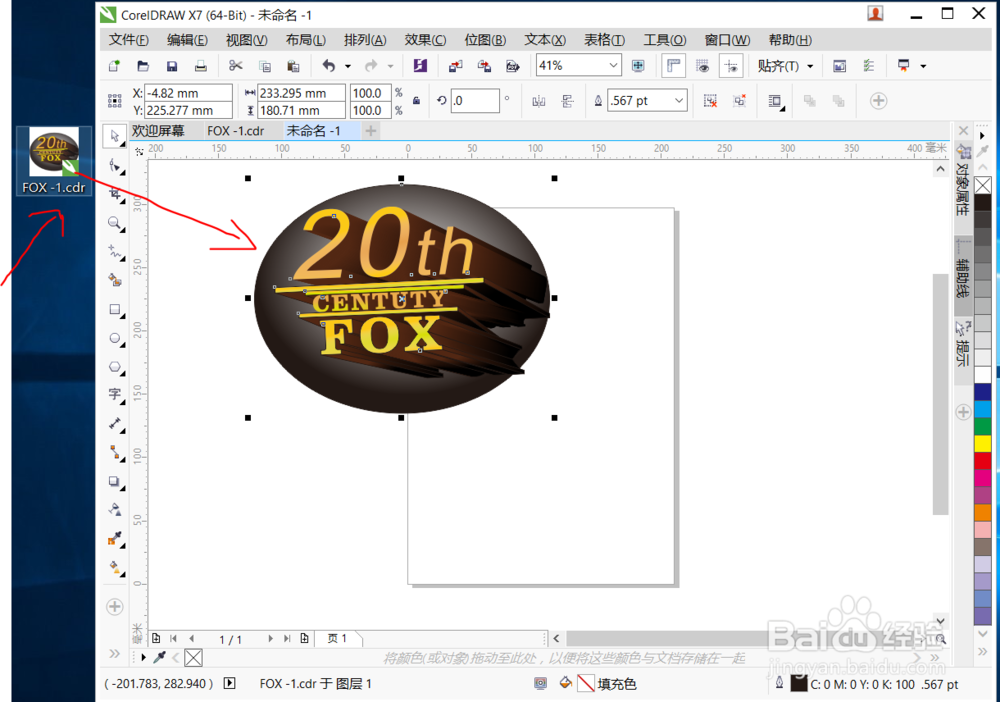Screen dimensions: 1000x702
Task: Click the full-screen preview icon
Action: pos(638,66)
